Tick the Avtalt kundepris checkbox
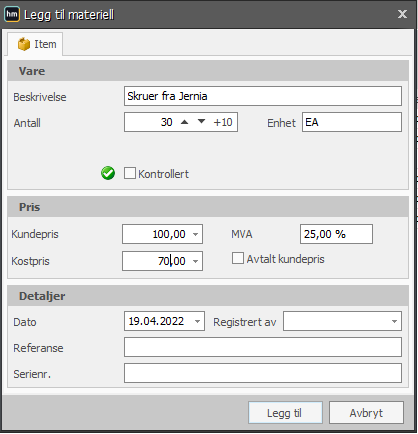 tap(238, 258)
